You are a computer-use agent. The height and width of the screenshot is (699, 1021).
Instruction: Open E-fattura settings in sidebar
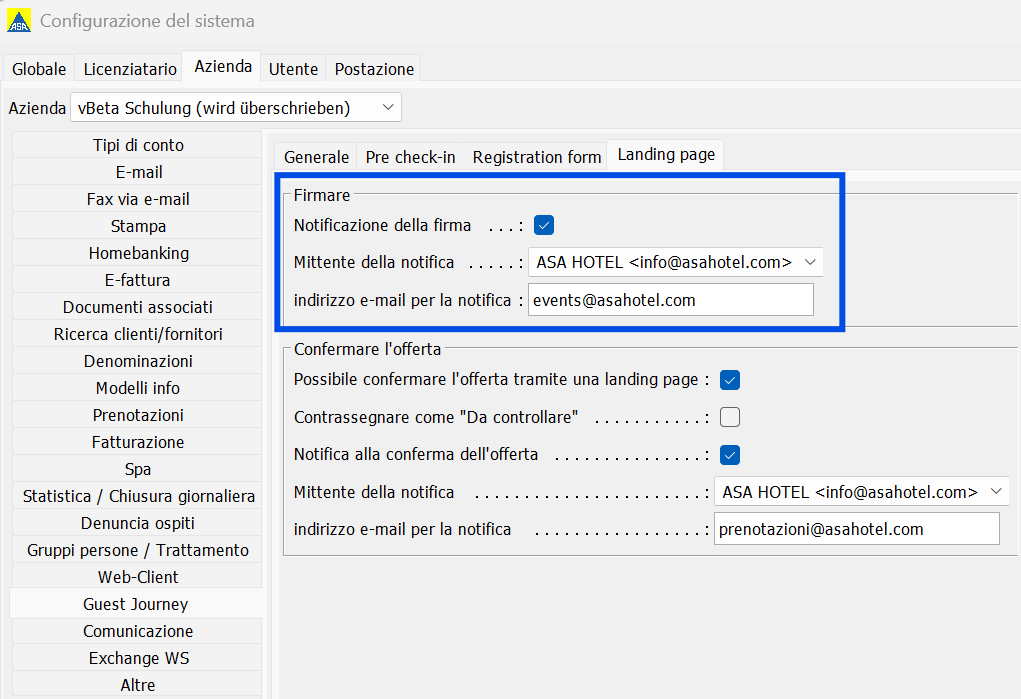137,280
